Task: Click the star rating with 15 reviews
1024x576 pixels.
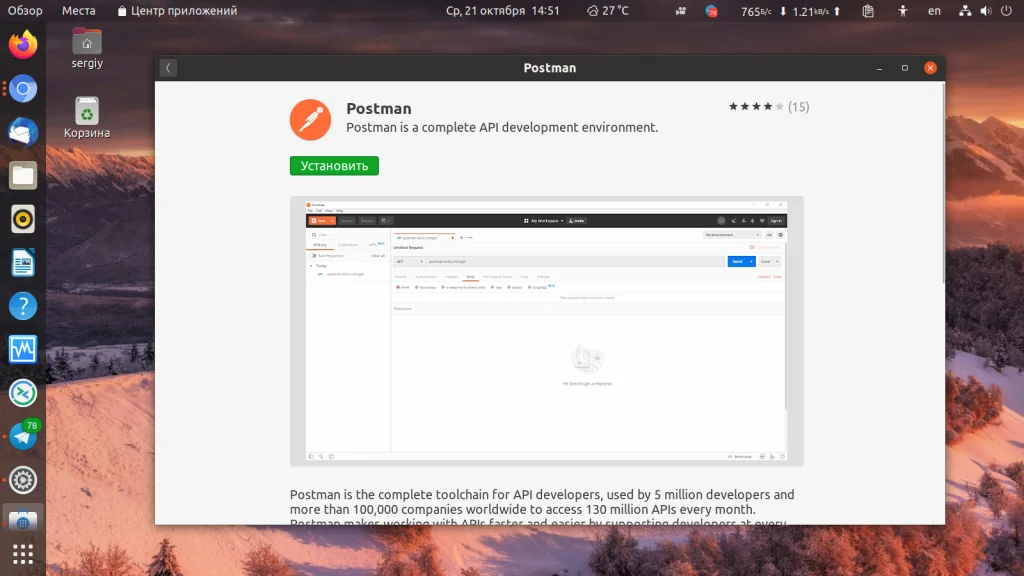Action: (x=769, y=106)
